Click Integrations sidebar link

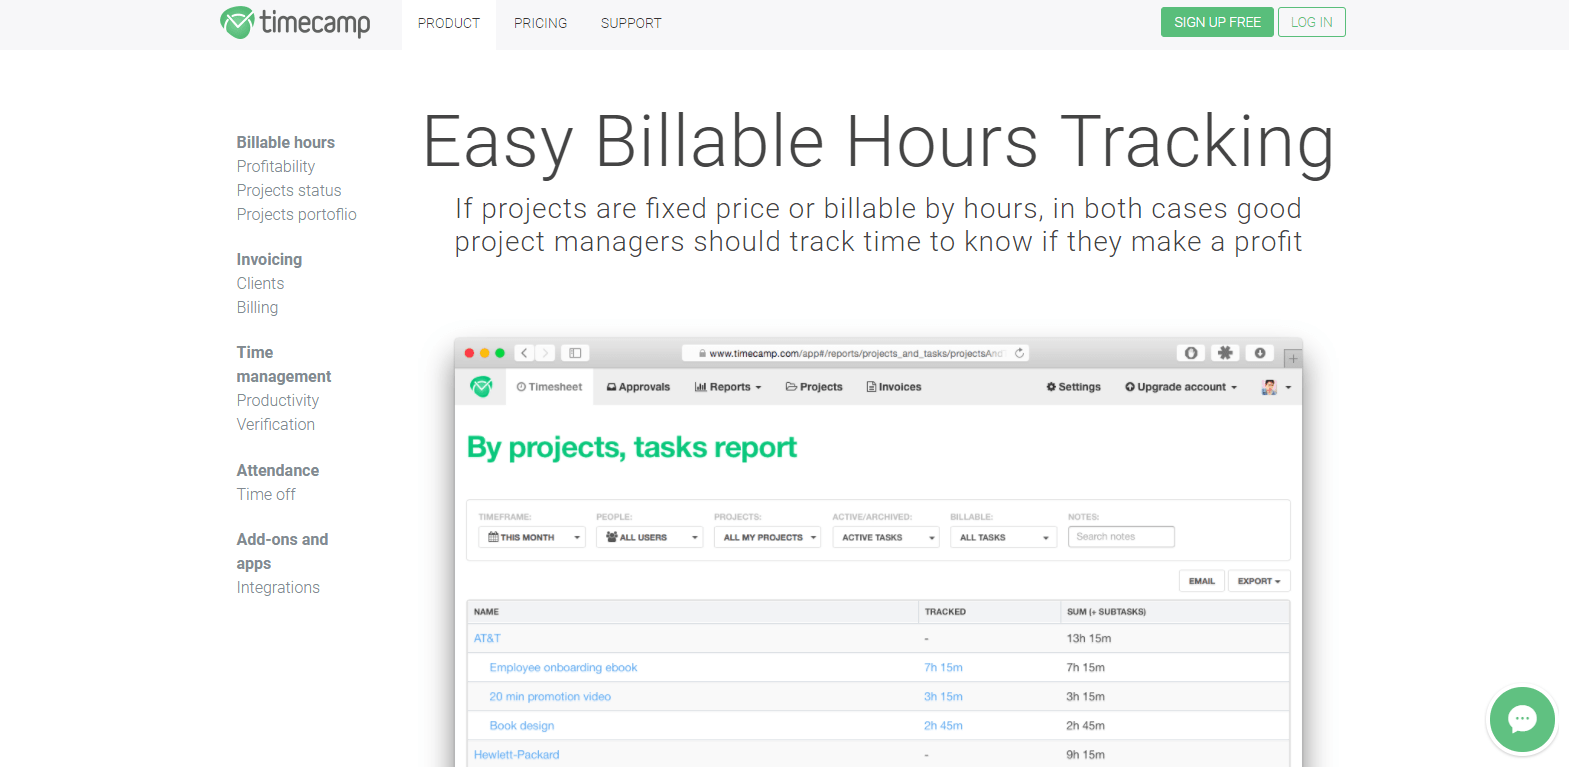[278, 587]
